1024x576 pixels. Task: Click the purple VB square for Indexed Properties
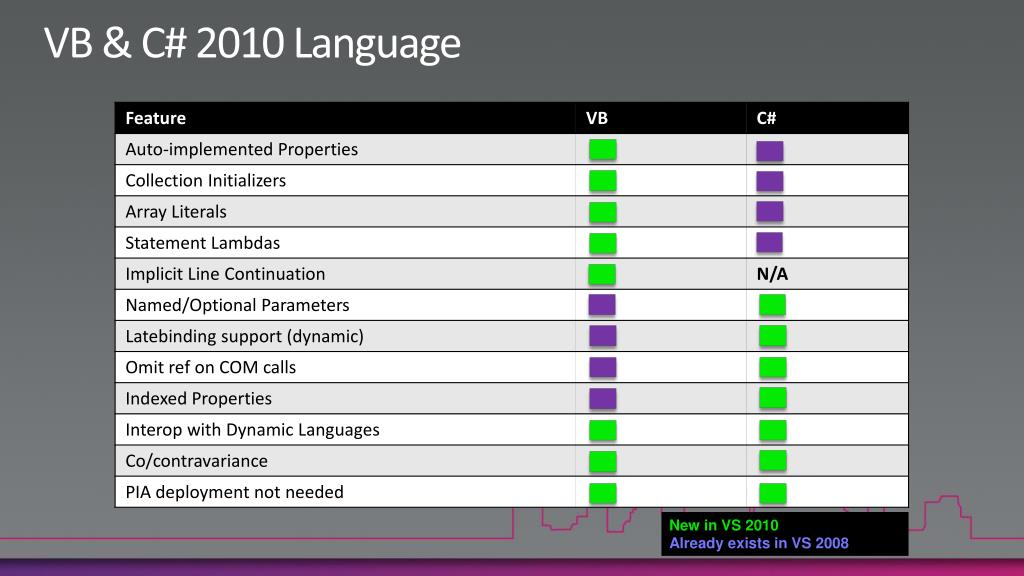point(602,398)
